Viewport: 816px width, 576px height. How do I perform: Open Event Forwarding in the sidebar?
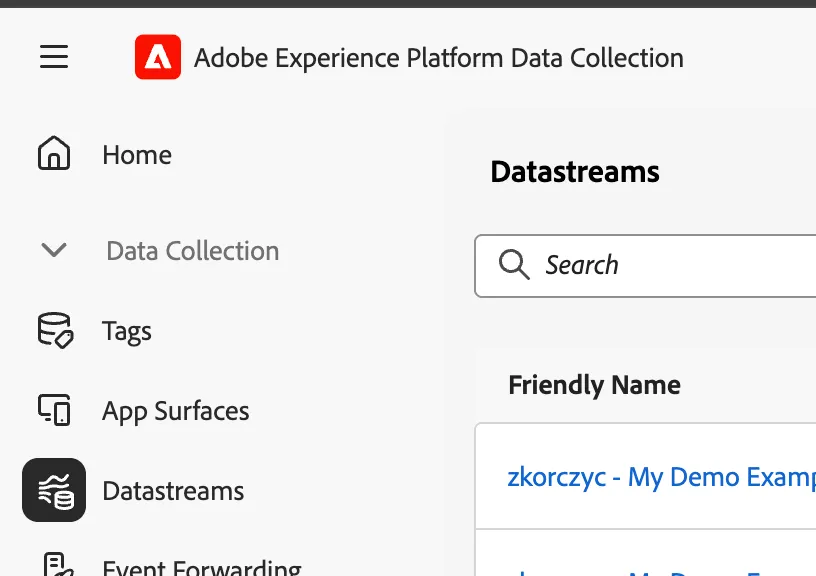tap(202, 567)
